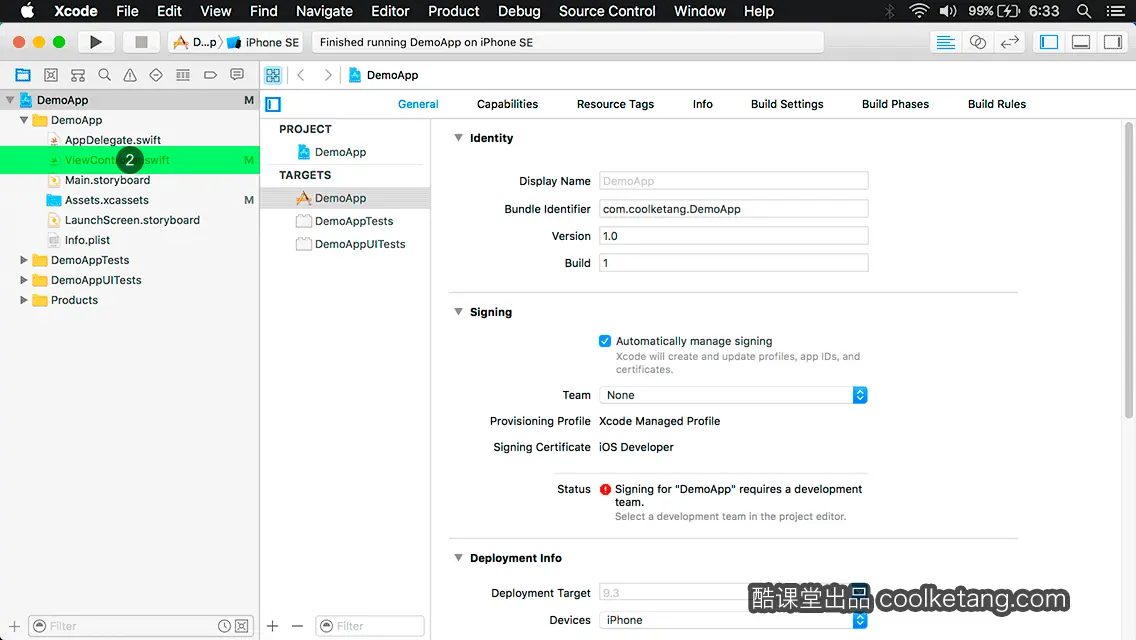This screenshot has width=1136, height=640.
Task: Open Spotlight search in menu bar
Action: [1083, 11]
